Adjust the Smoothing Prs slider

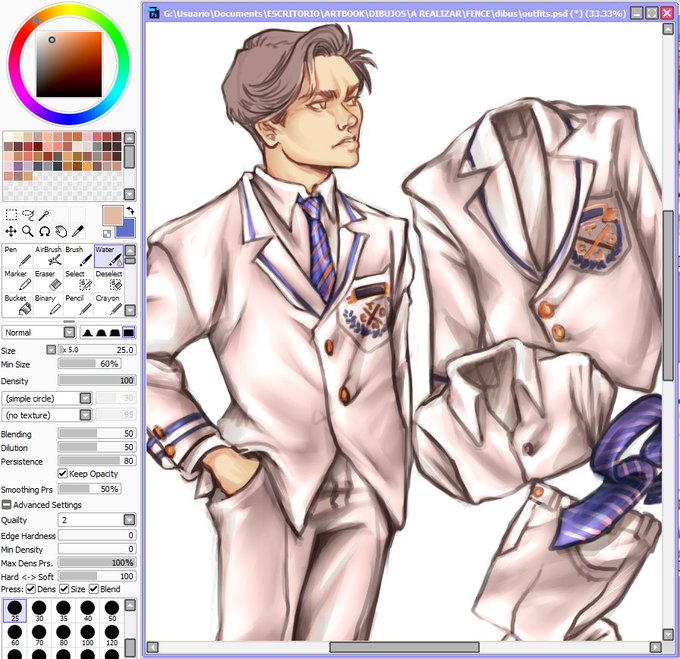click(x=90, y=489)
